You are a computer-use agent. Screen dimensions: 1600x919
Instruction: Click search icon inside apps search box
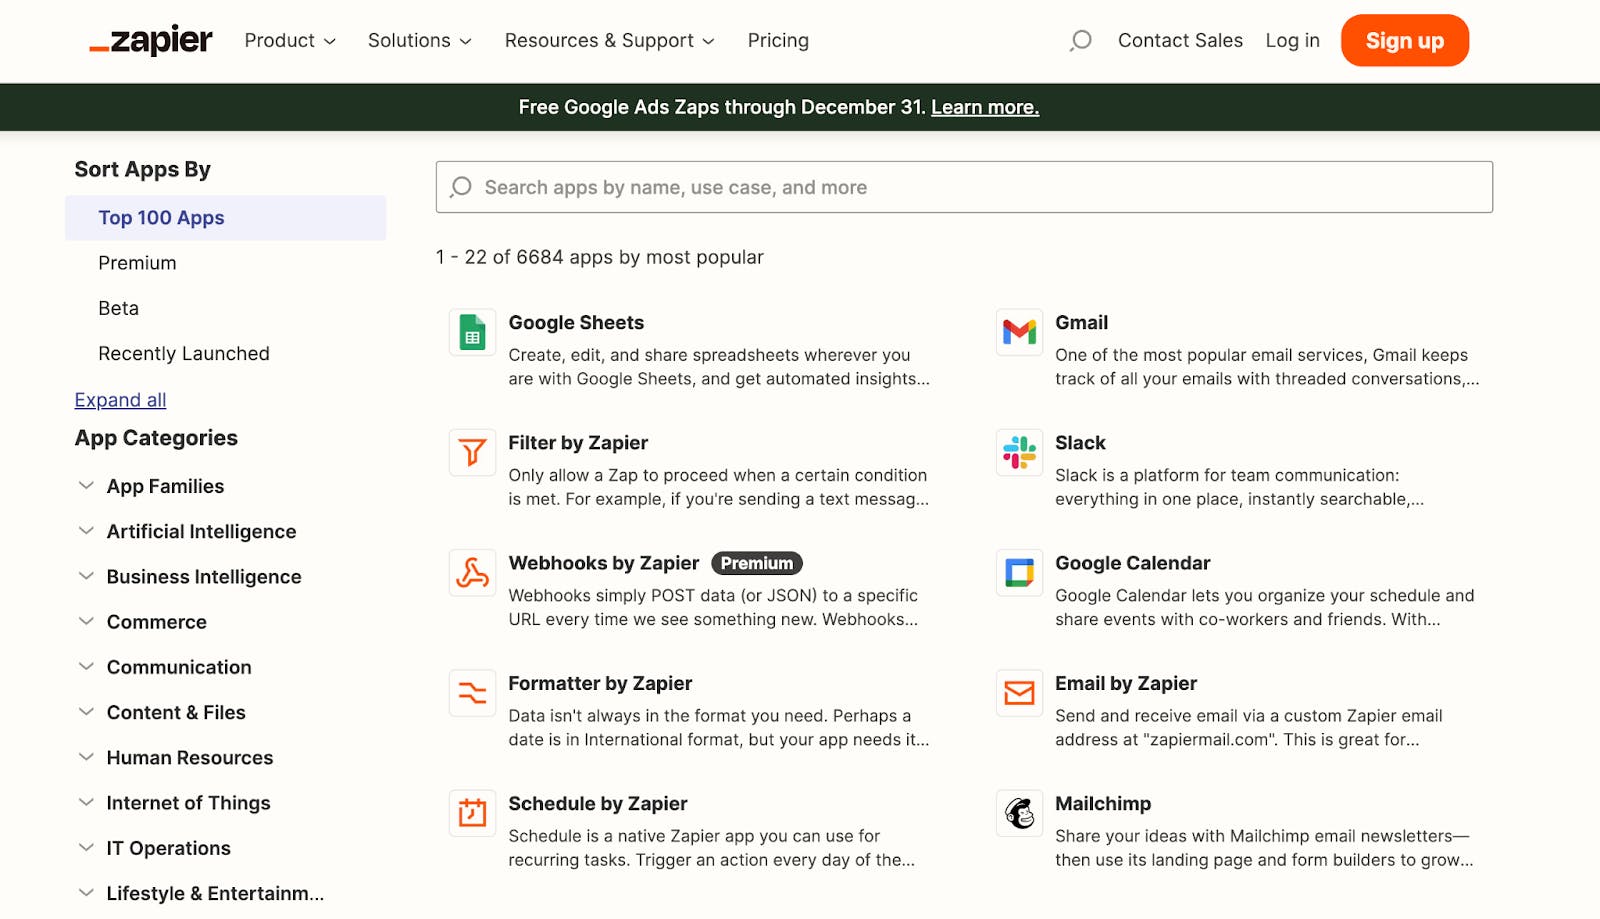click(461, 187)
